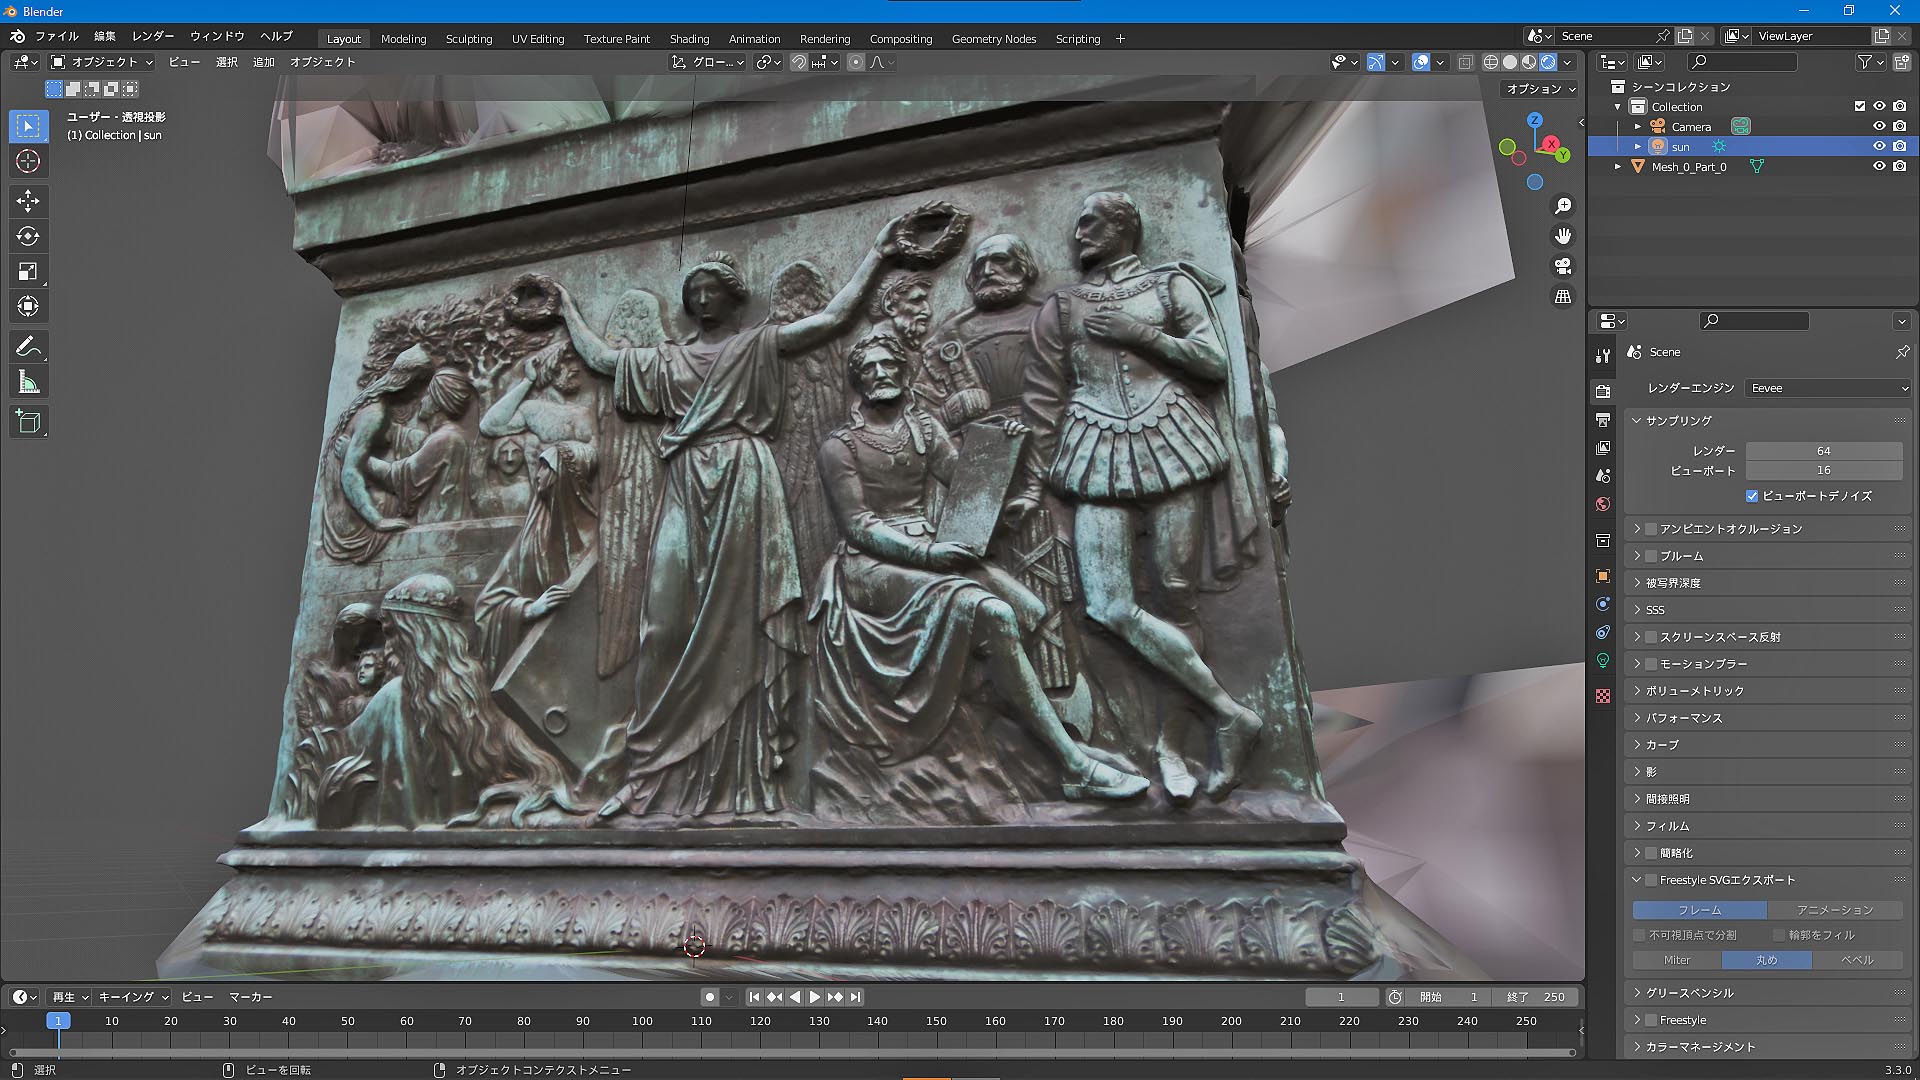Select the Move tool

pos(28,201)
